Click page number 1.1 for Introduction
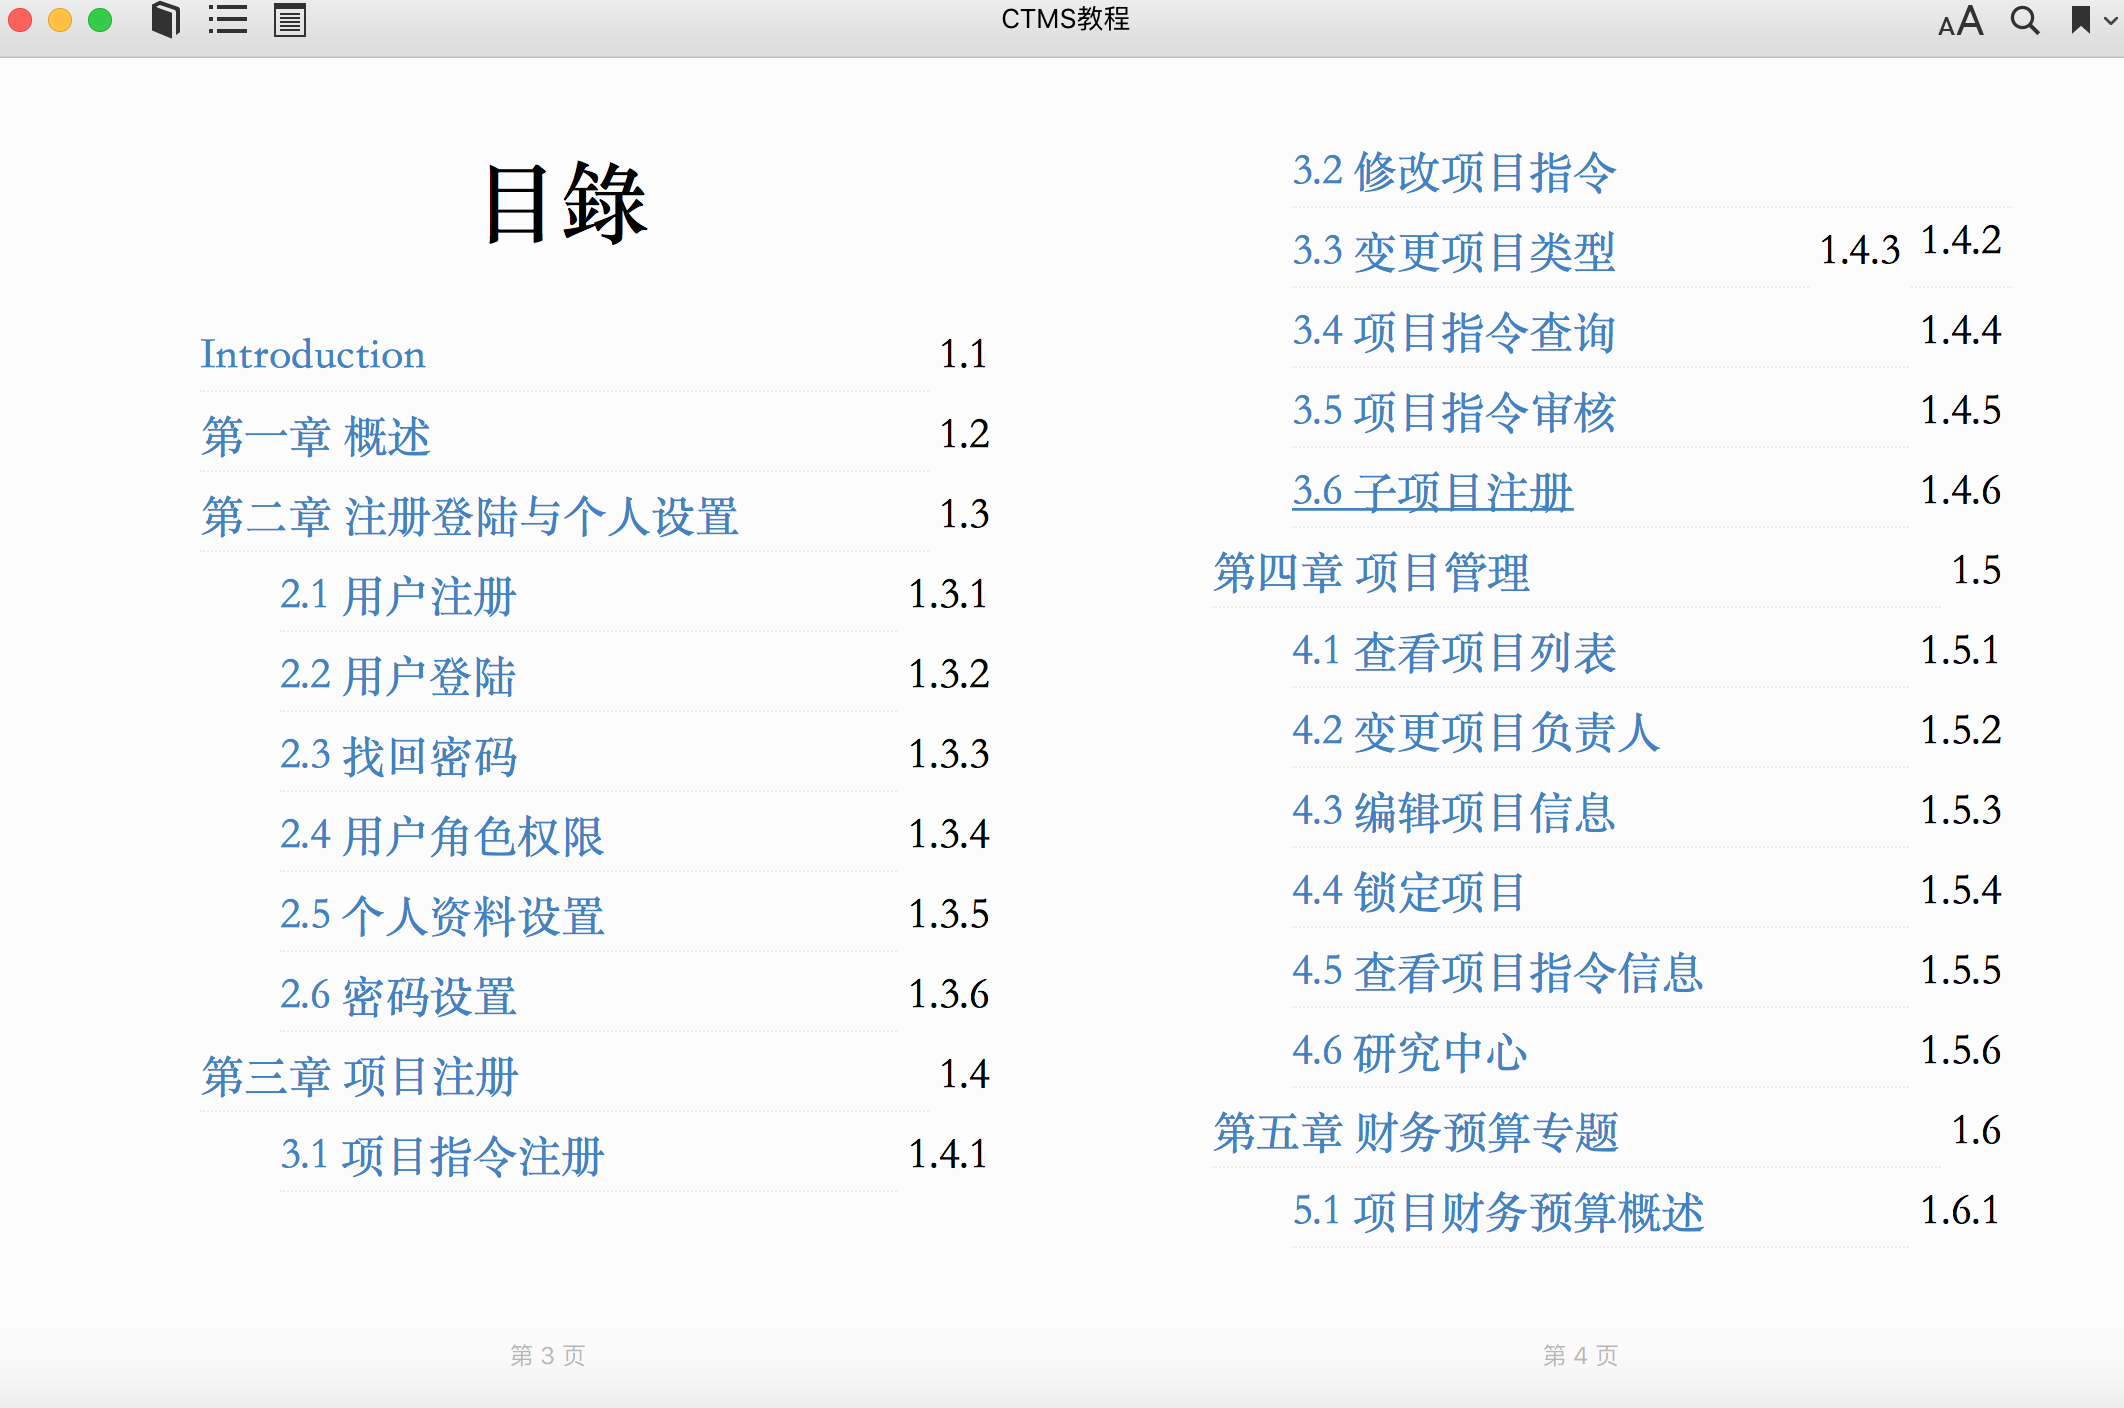The width and height of the screenshot is (2124, 1408). (964, 354)
